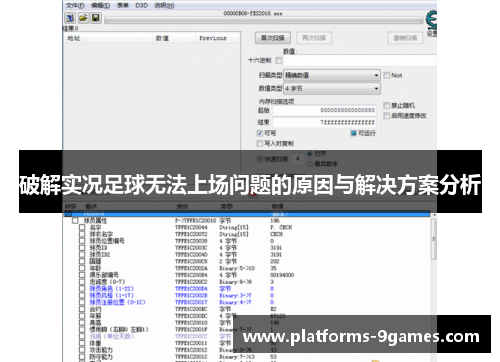Tick the box beside 国籍 entry
This screenshot has height=362, width=500.
82,261
